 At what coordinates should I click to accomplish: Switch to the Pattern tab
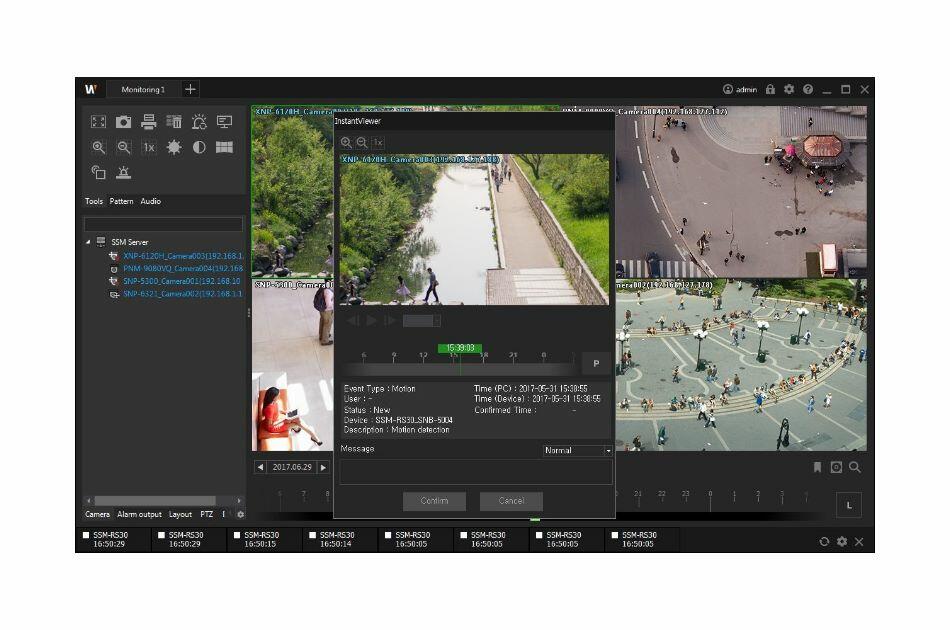point(121,201)
